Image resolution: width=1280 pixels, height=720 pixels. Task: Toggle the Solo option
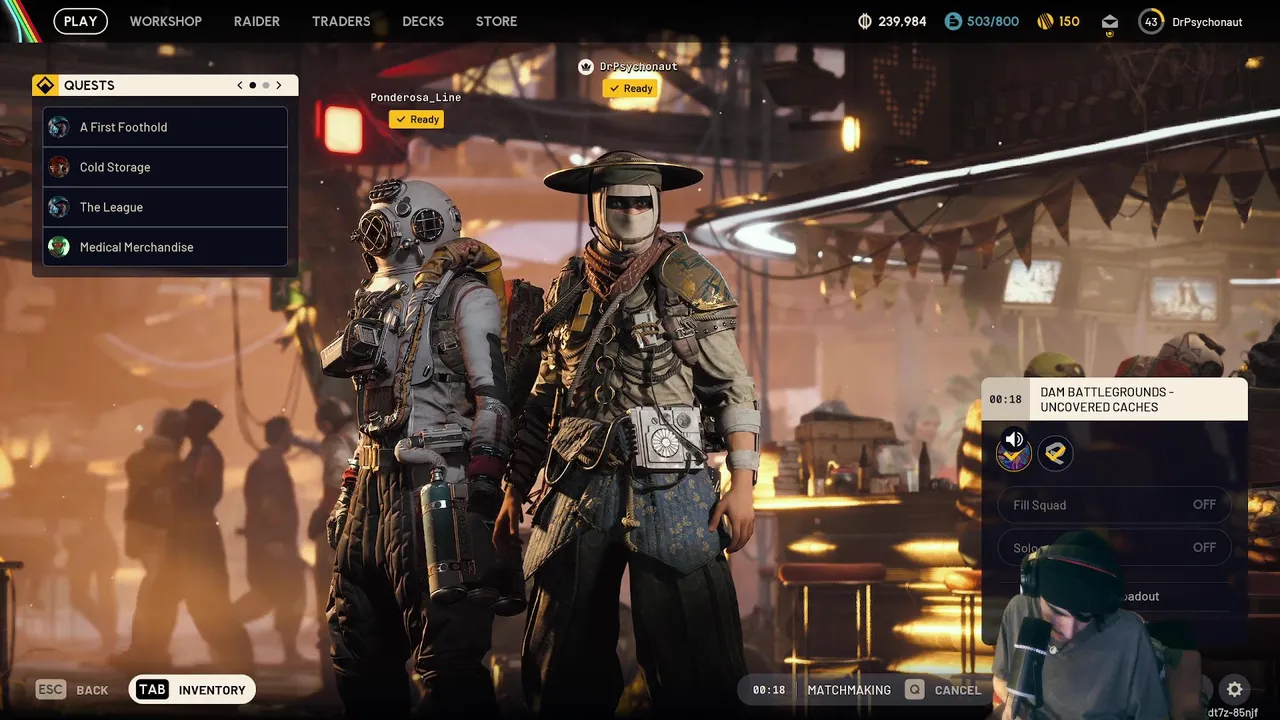coord(1114,547)
